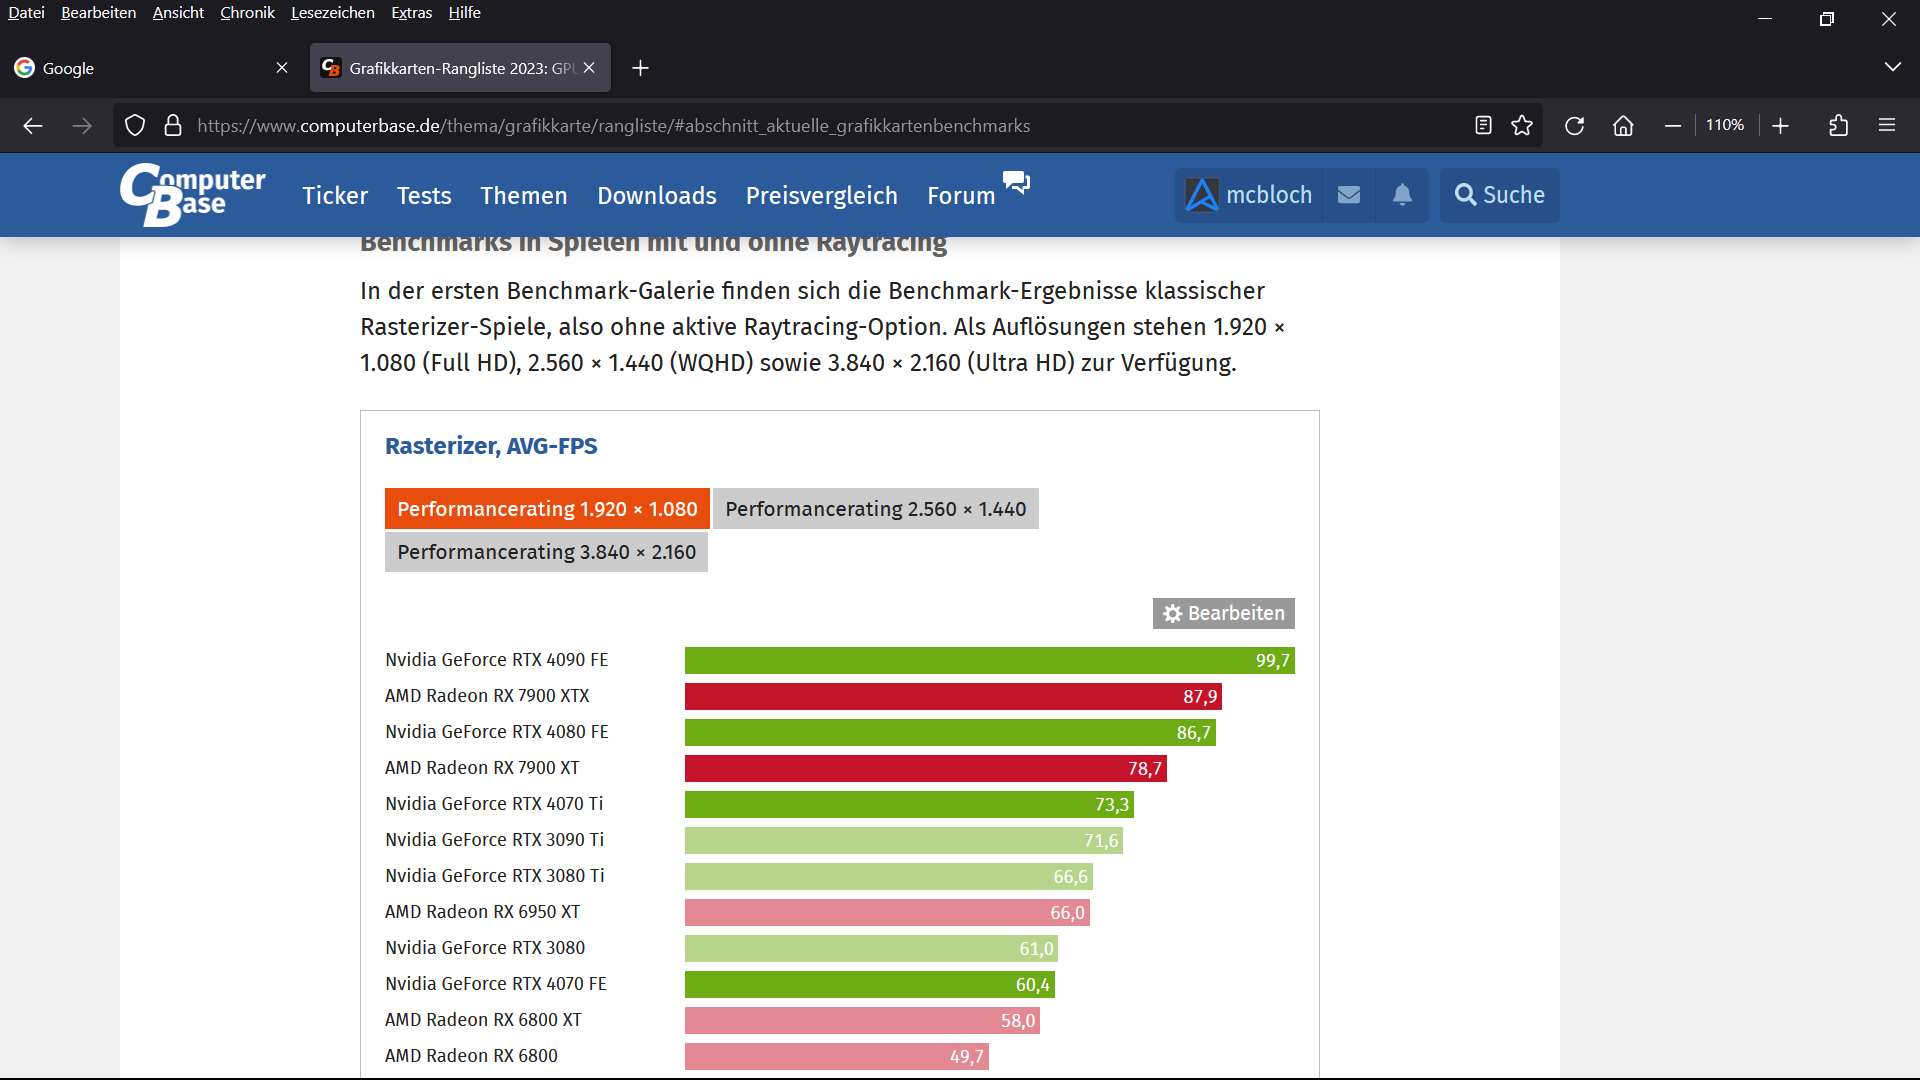Reload the page using the refresh icon

coord(1574,125)
